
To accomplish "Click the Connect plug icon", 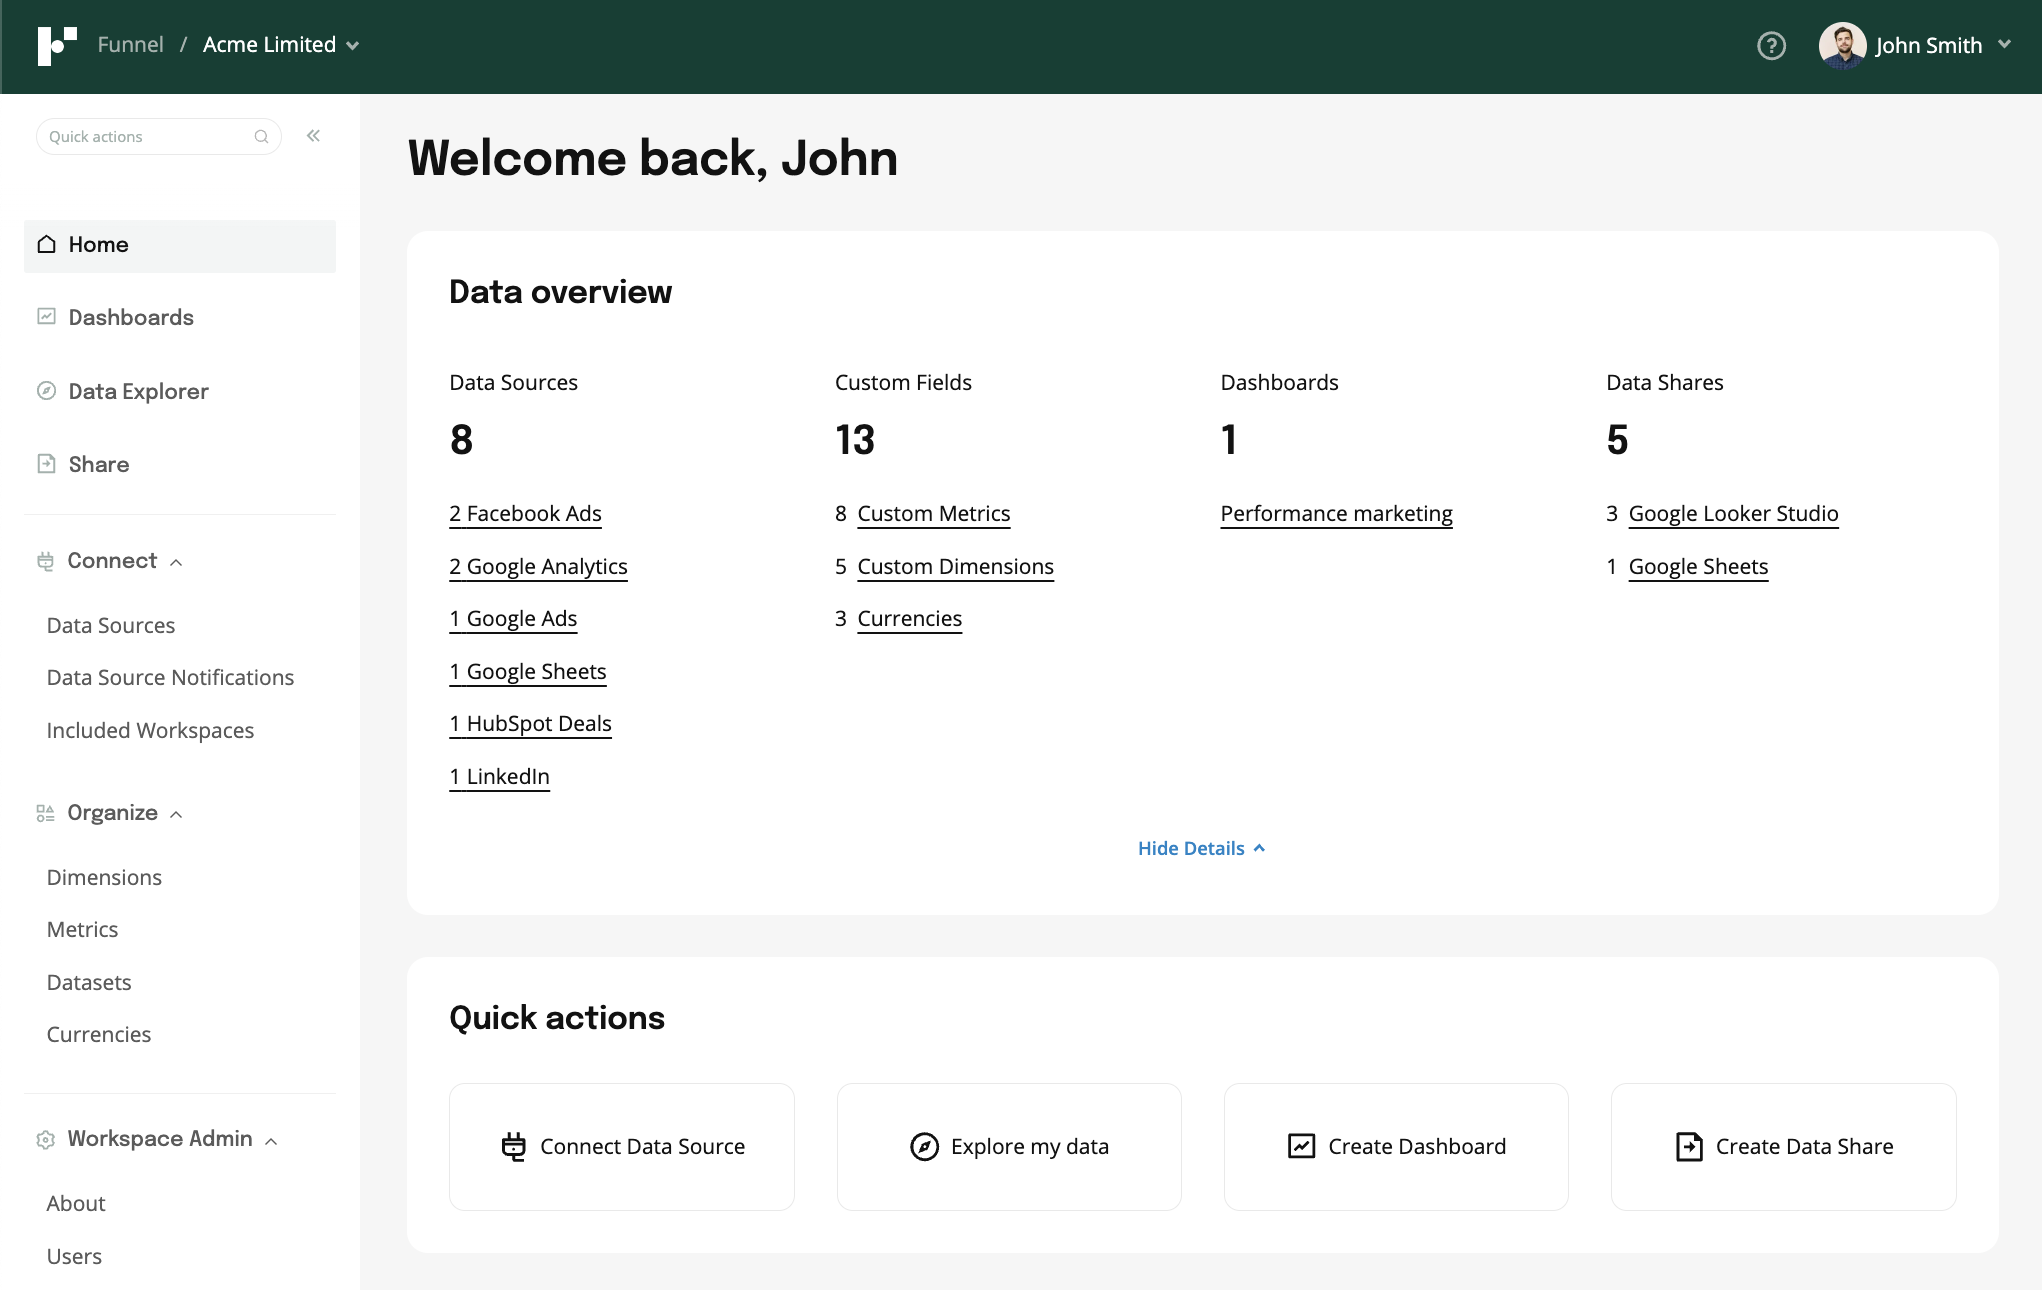I will tap(45, 561).
